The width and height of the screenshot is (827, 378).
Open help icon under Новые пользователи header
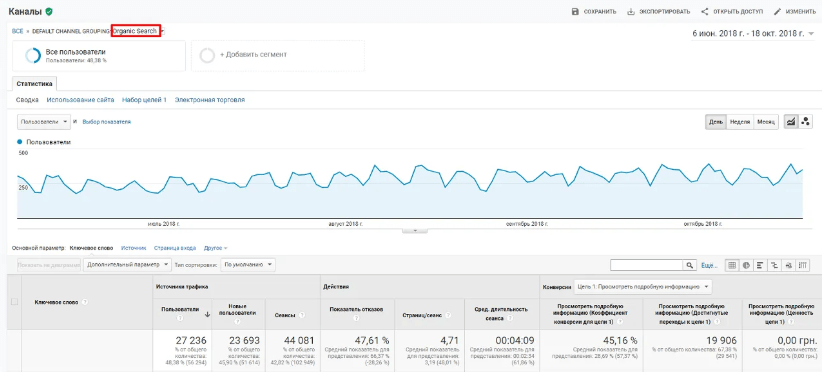(237, 321)
